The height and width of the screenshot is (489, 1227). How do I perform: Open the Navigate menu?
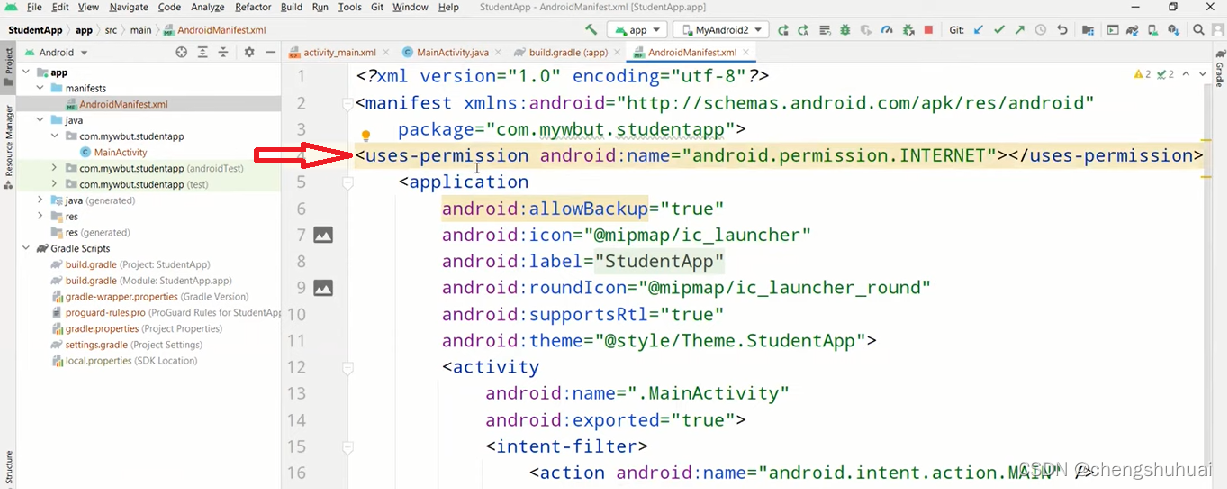pyautogui.click(x=128, y=7)
